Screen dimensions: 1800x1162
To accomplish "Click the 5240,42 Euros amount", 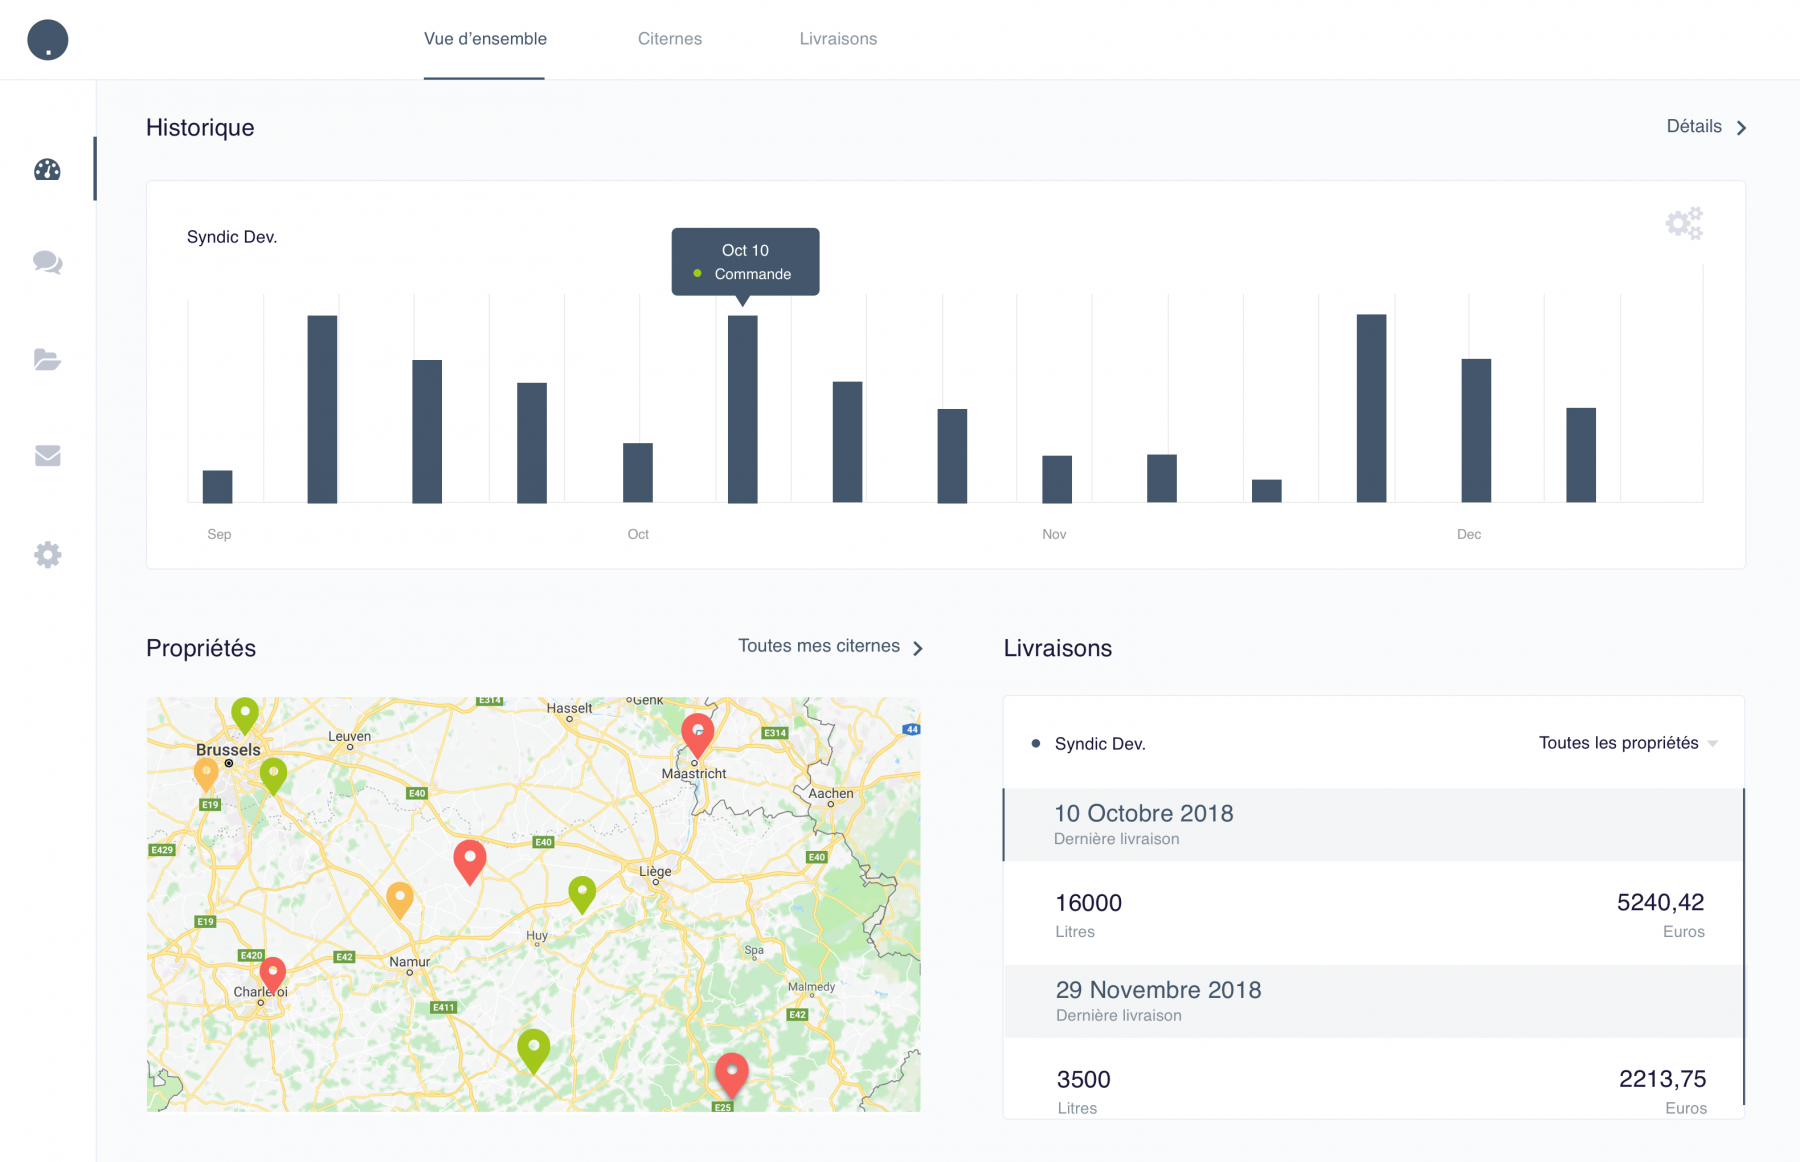I will (x=1660, y=903).
